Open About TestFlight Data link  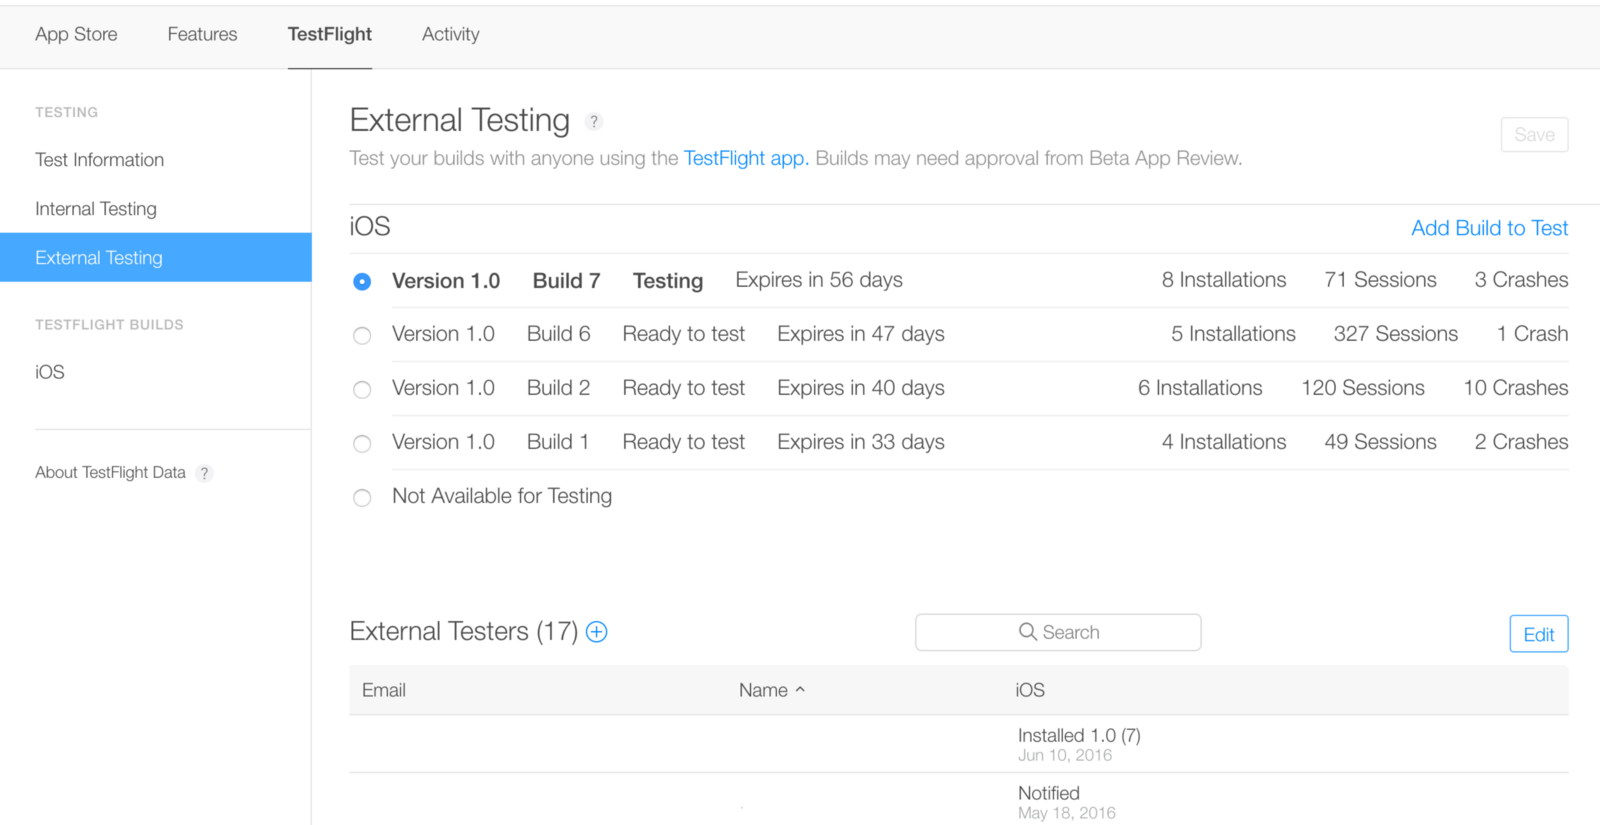tap(111, 472)
